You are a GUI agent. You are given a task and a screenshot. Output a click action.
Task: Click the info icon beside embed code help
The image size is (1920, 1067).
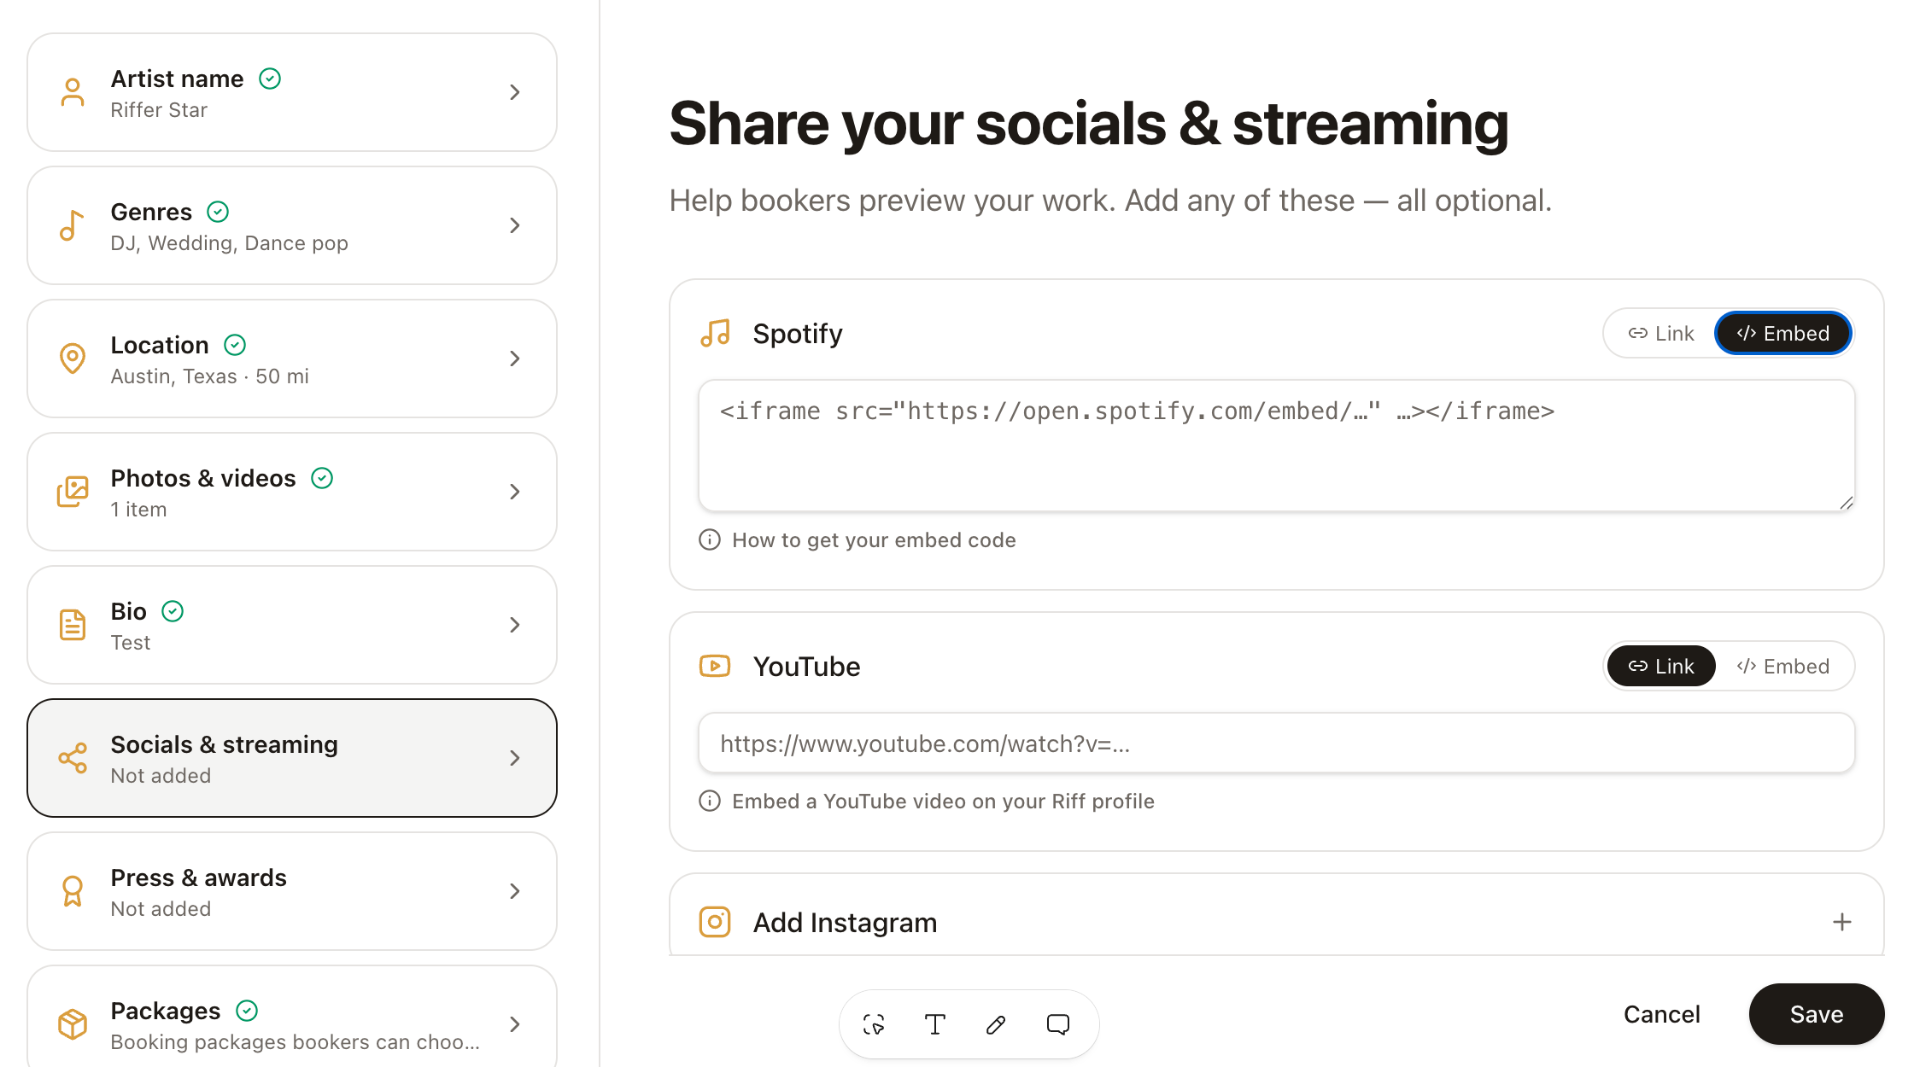[710, 540]
